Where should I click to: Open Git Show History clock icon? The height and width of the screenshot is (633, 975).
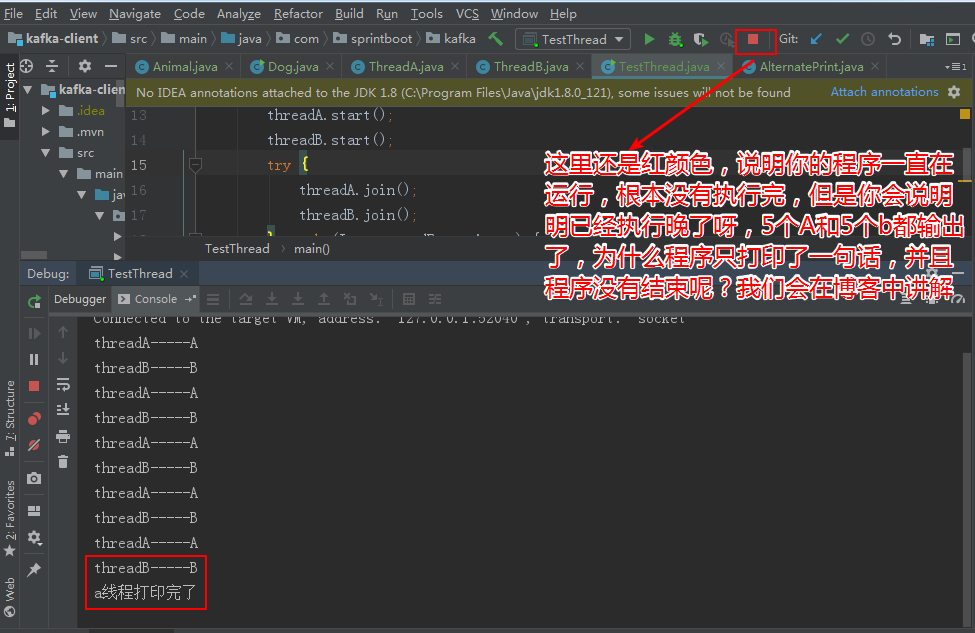[868, 39]
